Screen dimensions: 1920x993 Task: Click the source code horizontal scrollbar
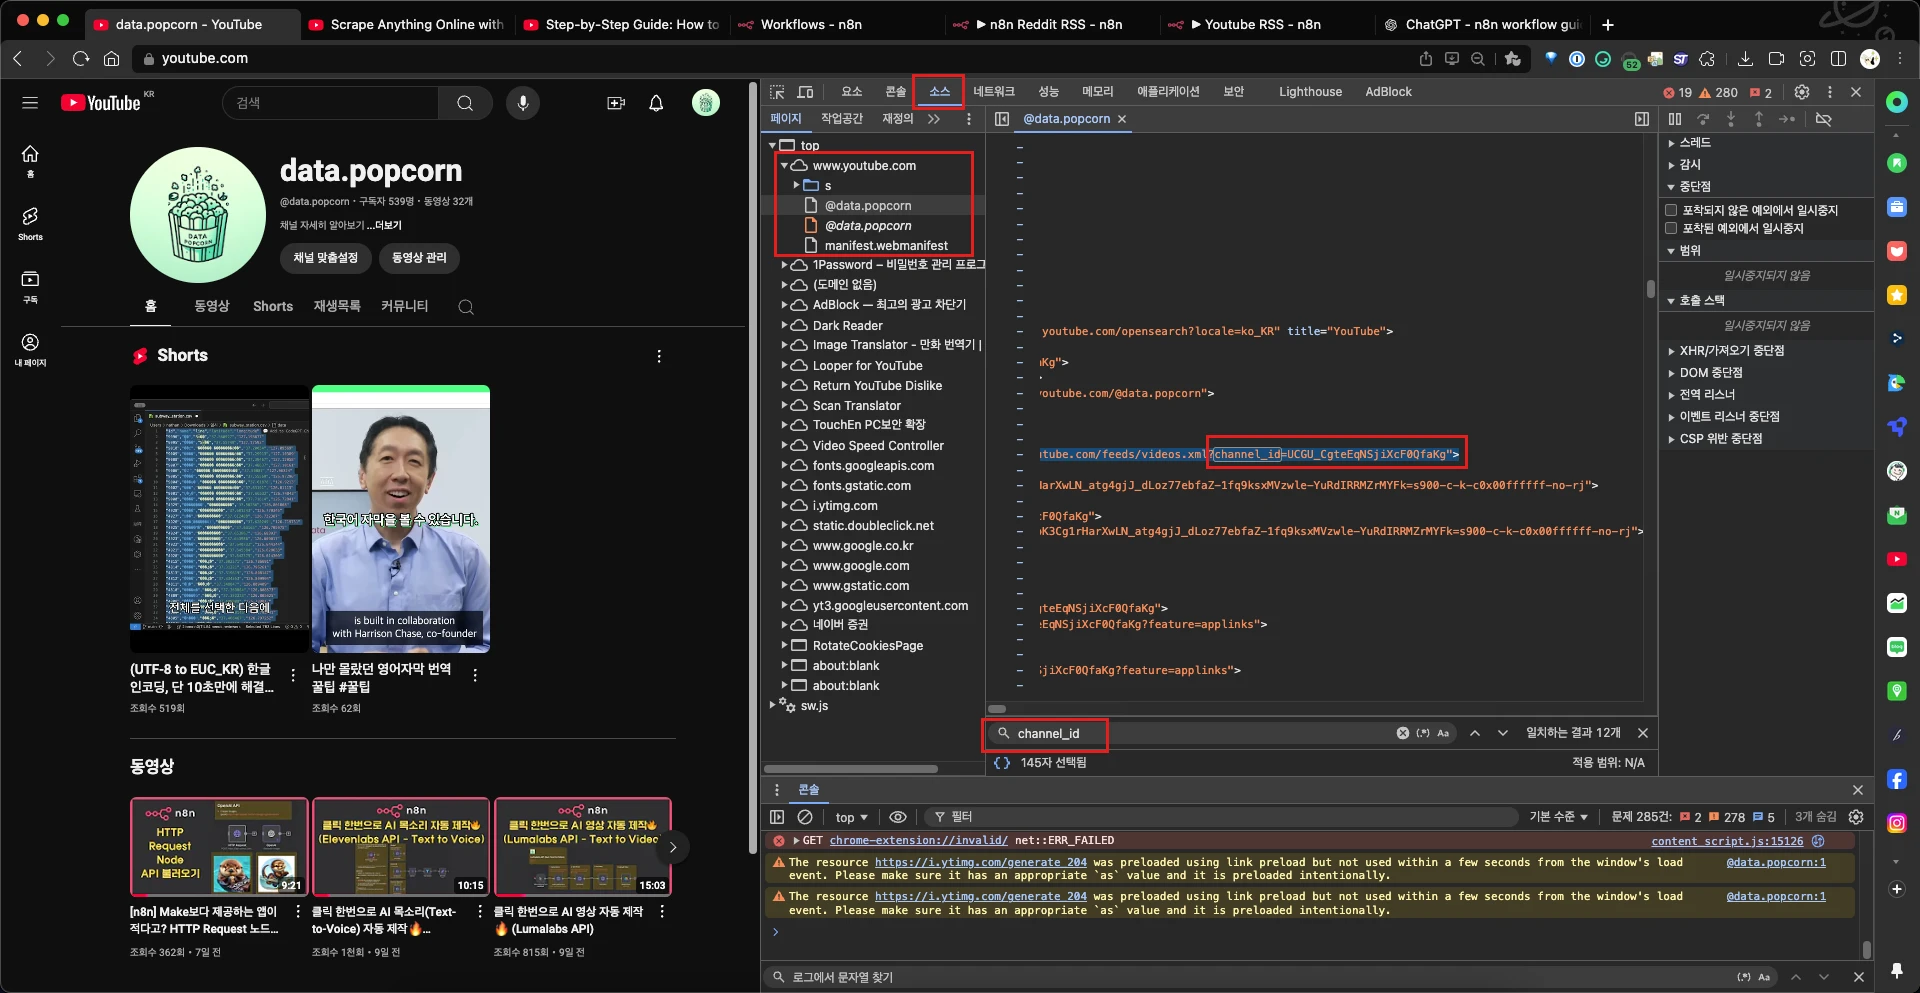pyautogui.click(x=997, y=709)
